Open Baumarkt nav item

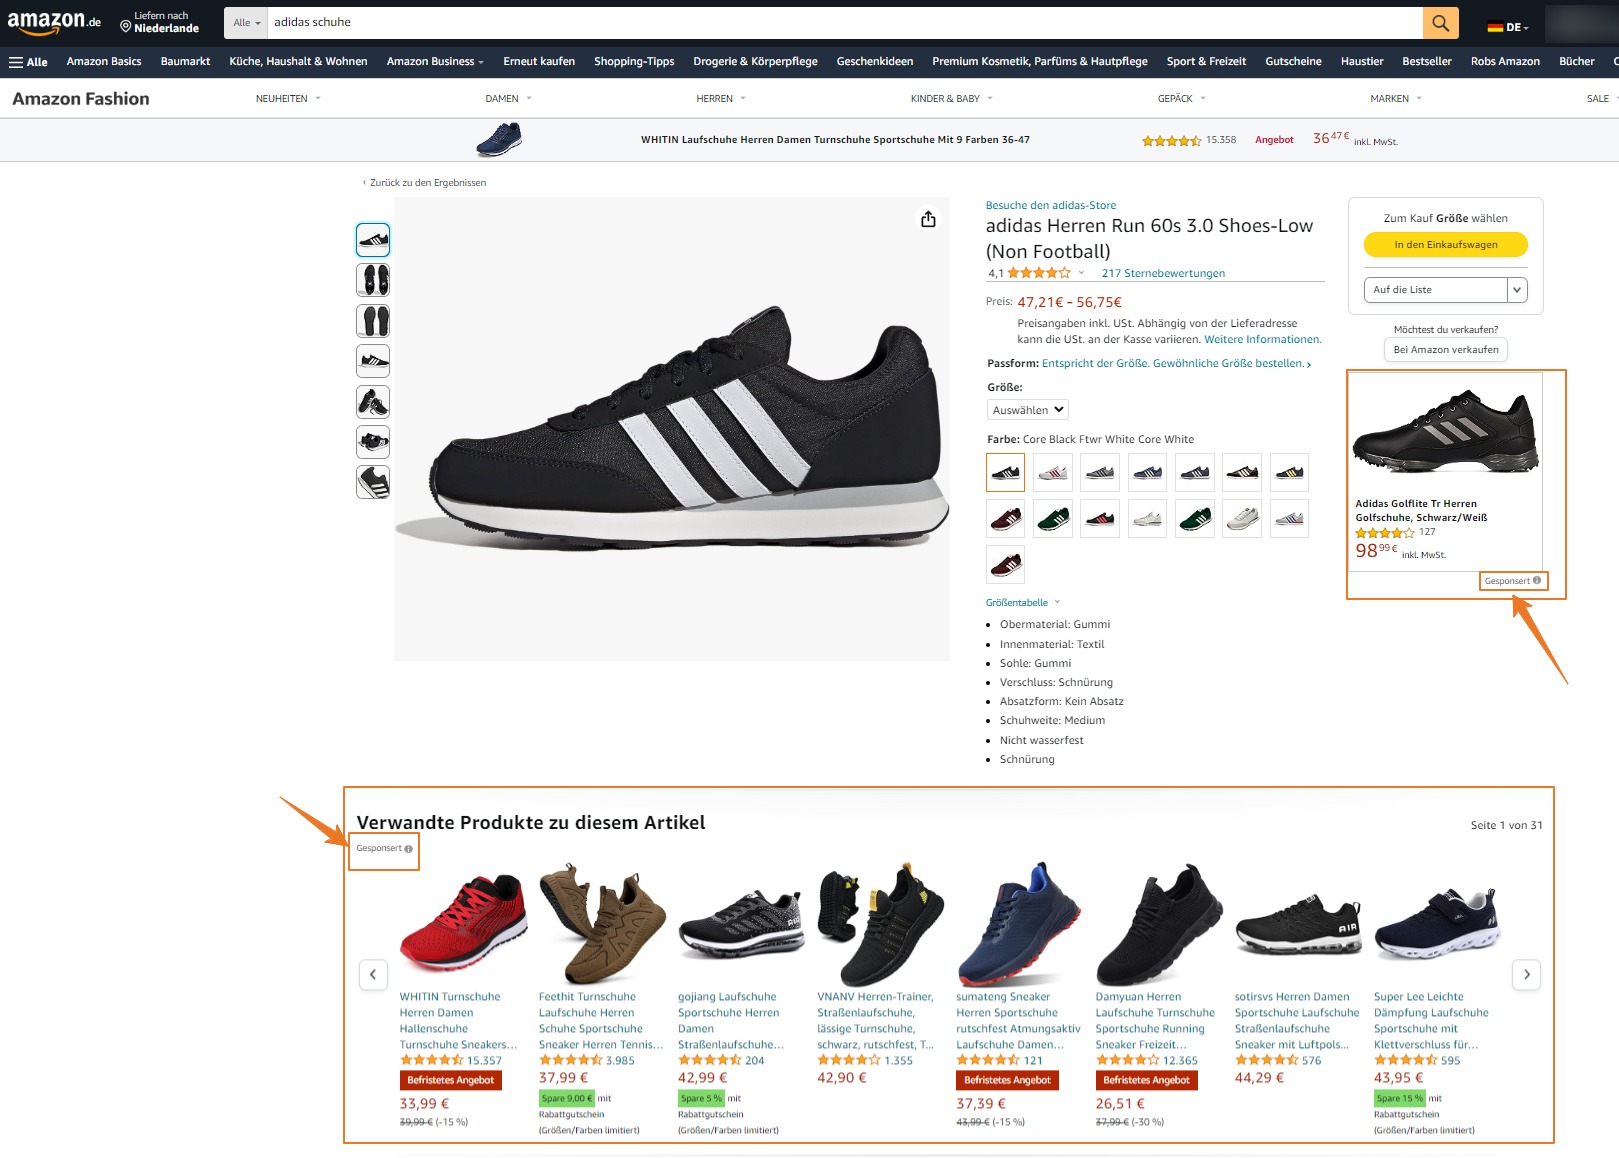coord(185,62)
